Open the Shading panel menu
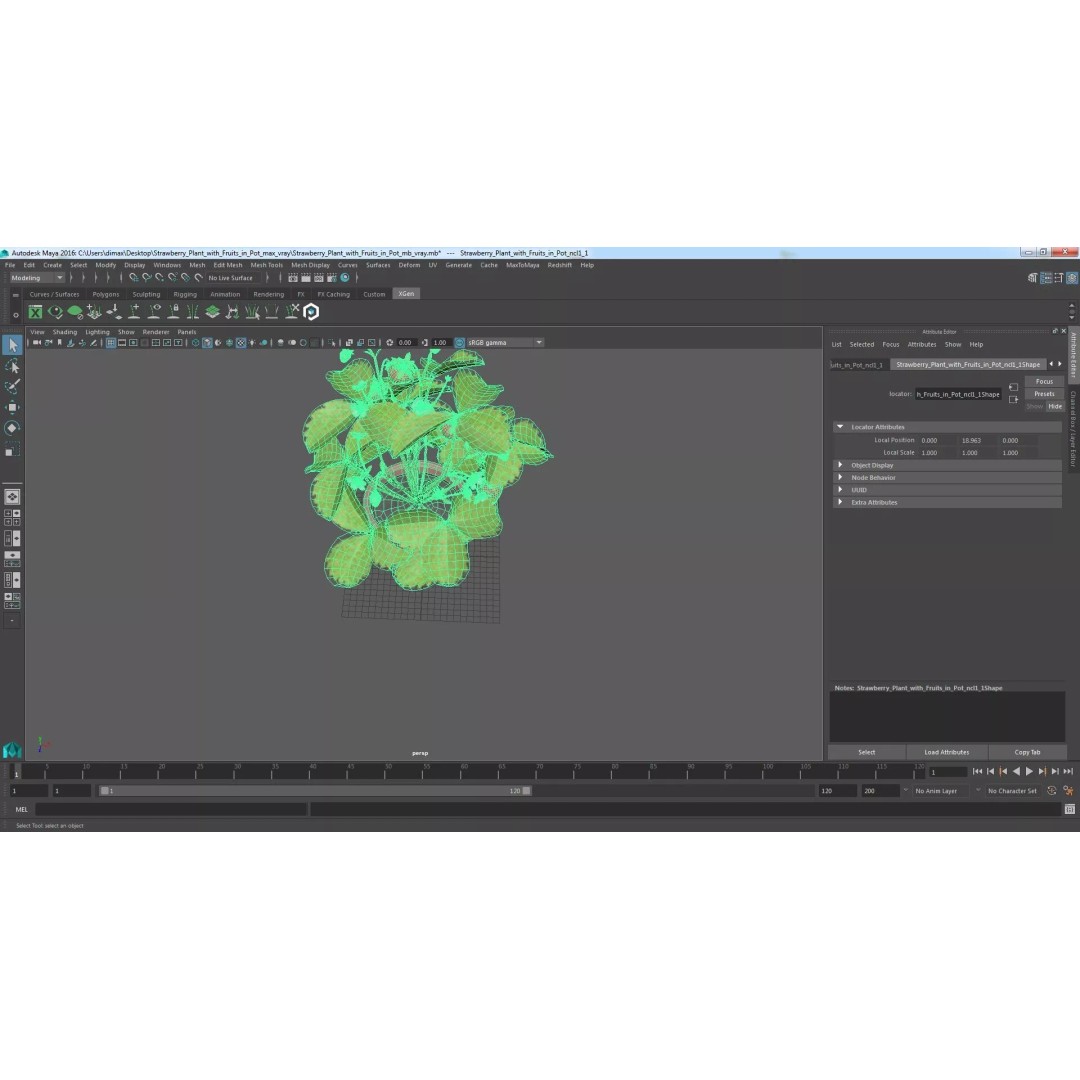Viewport: 1080px width, 1080px height. point(65,332)
